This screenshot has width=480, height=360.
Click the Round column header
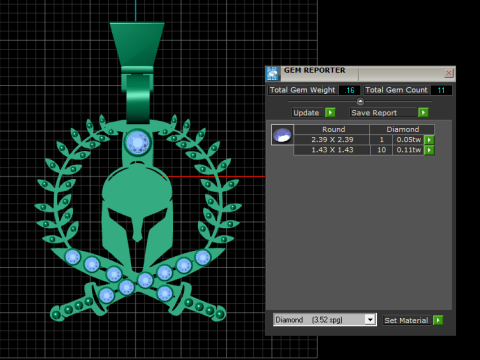click(332, 129)
